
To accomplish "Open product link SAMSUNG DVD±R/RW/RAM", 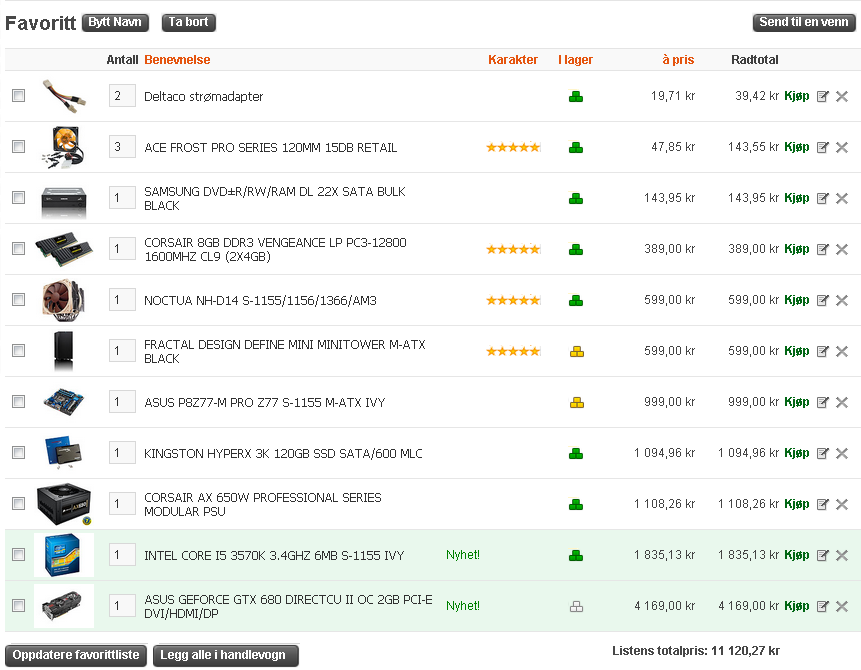I will point(275,198).
